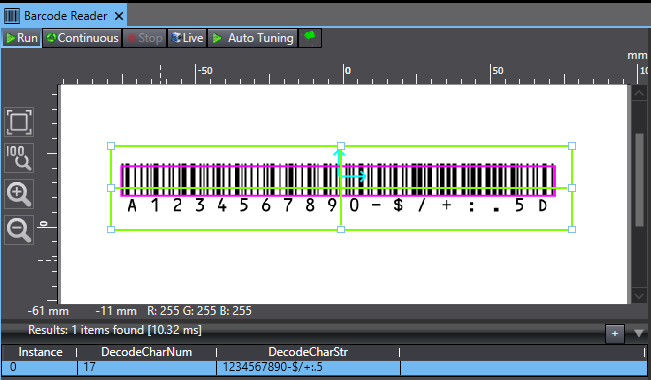This screenshot has width=651, height=380.
Task: Click the DecodeCharNum column header
Action: pyautogui.click(x=147, y=352)
